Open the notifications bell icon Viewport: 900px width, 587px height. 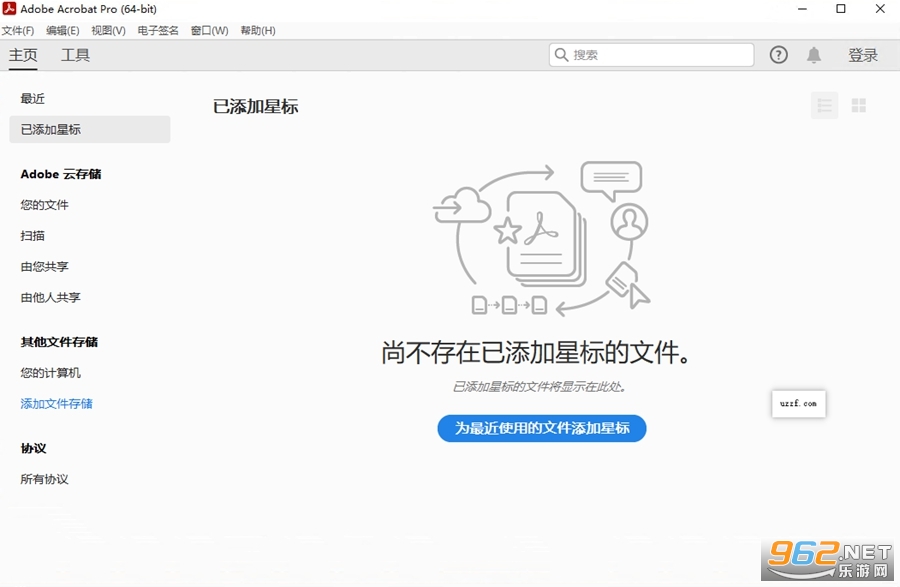click(x=813, y=55)
